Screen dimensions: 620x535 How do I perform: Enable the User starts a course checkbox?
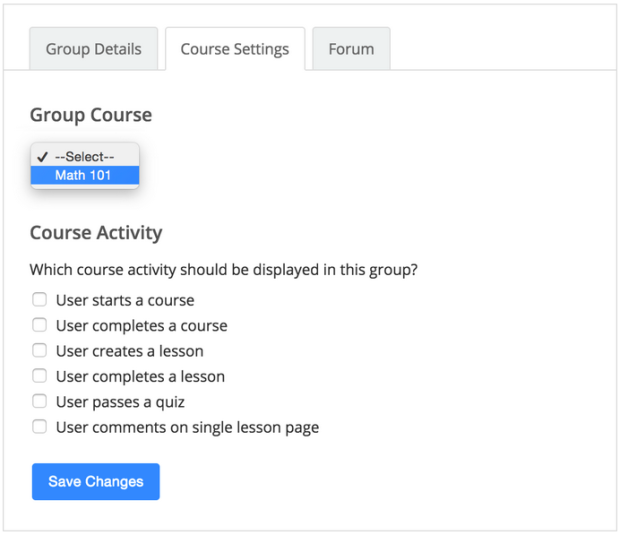tap(40, 300)
